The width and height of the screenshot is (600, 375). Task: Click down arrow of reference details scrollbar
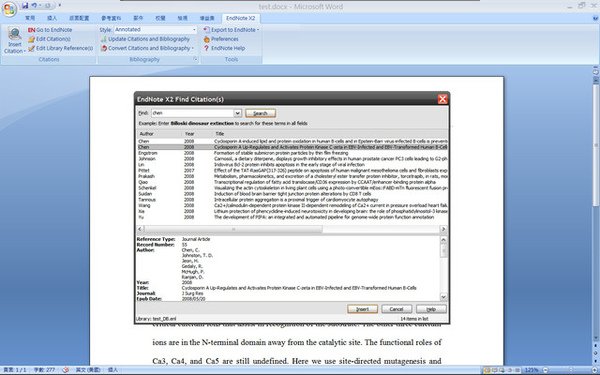pyautogui.click(x=443, y=297)
